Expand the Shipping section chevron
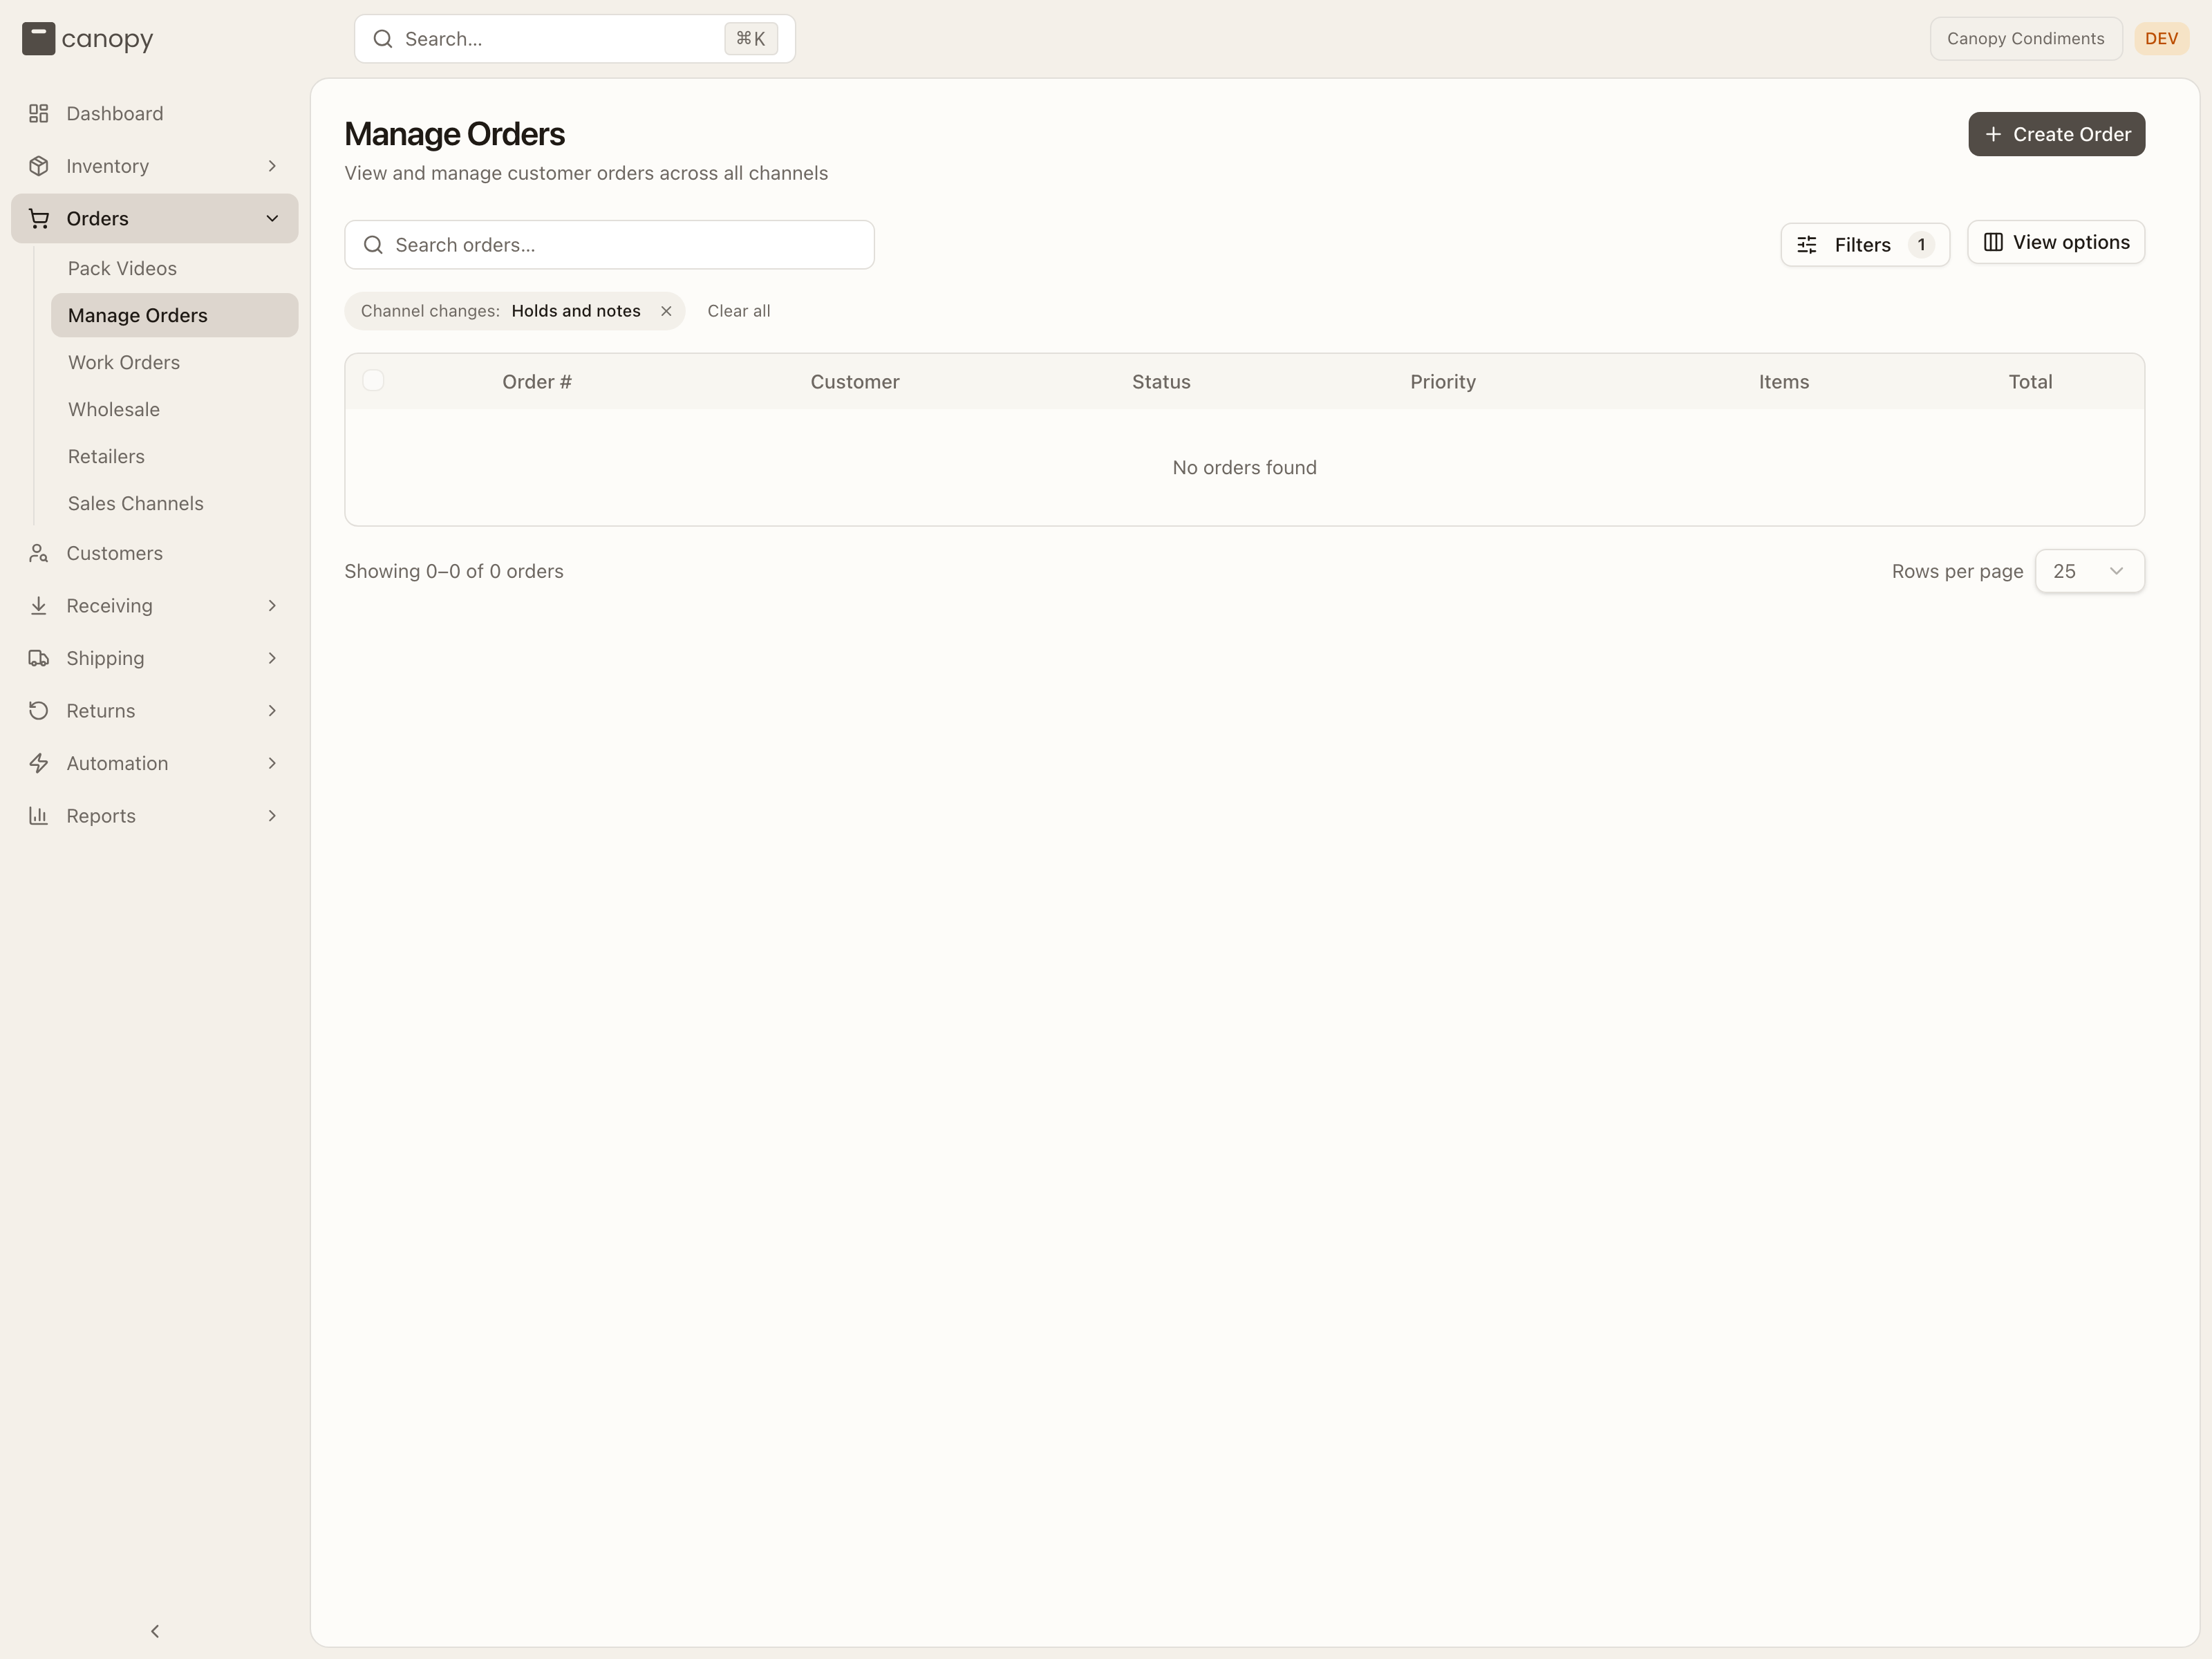This screenshot has width=2212, height=1659. (x=272, y=658)
